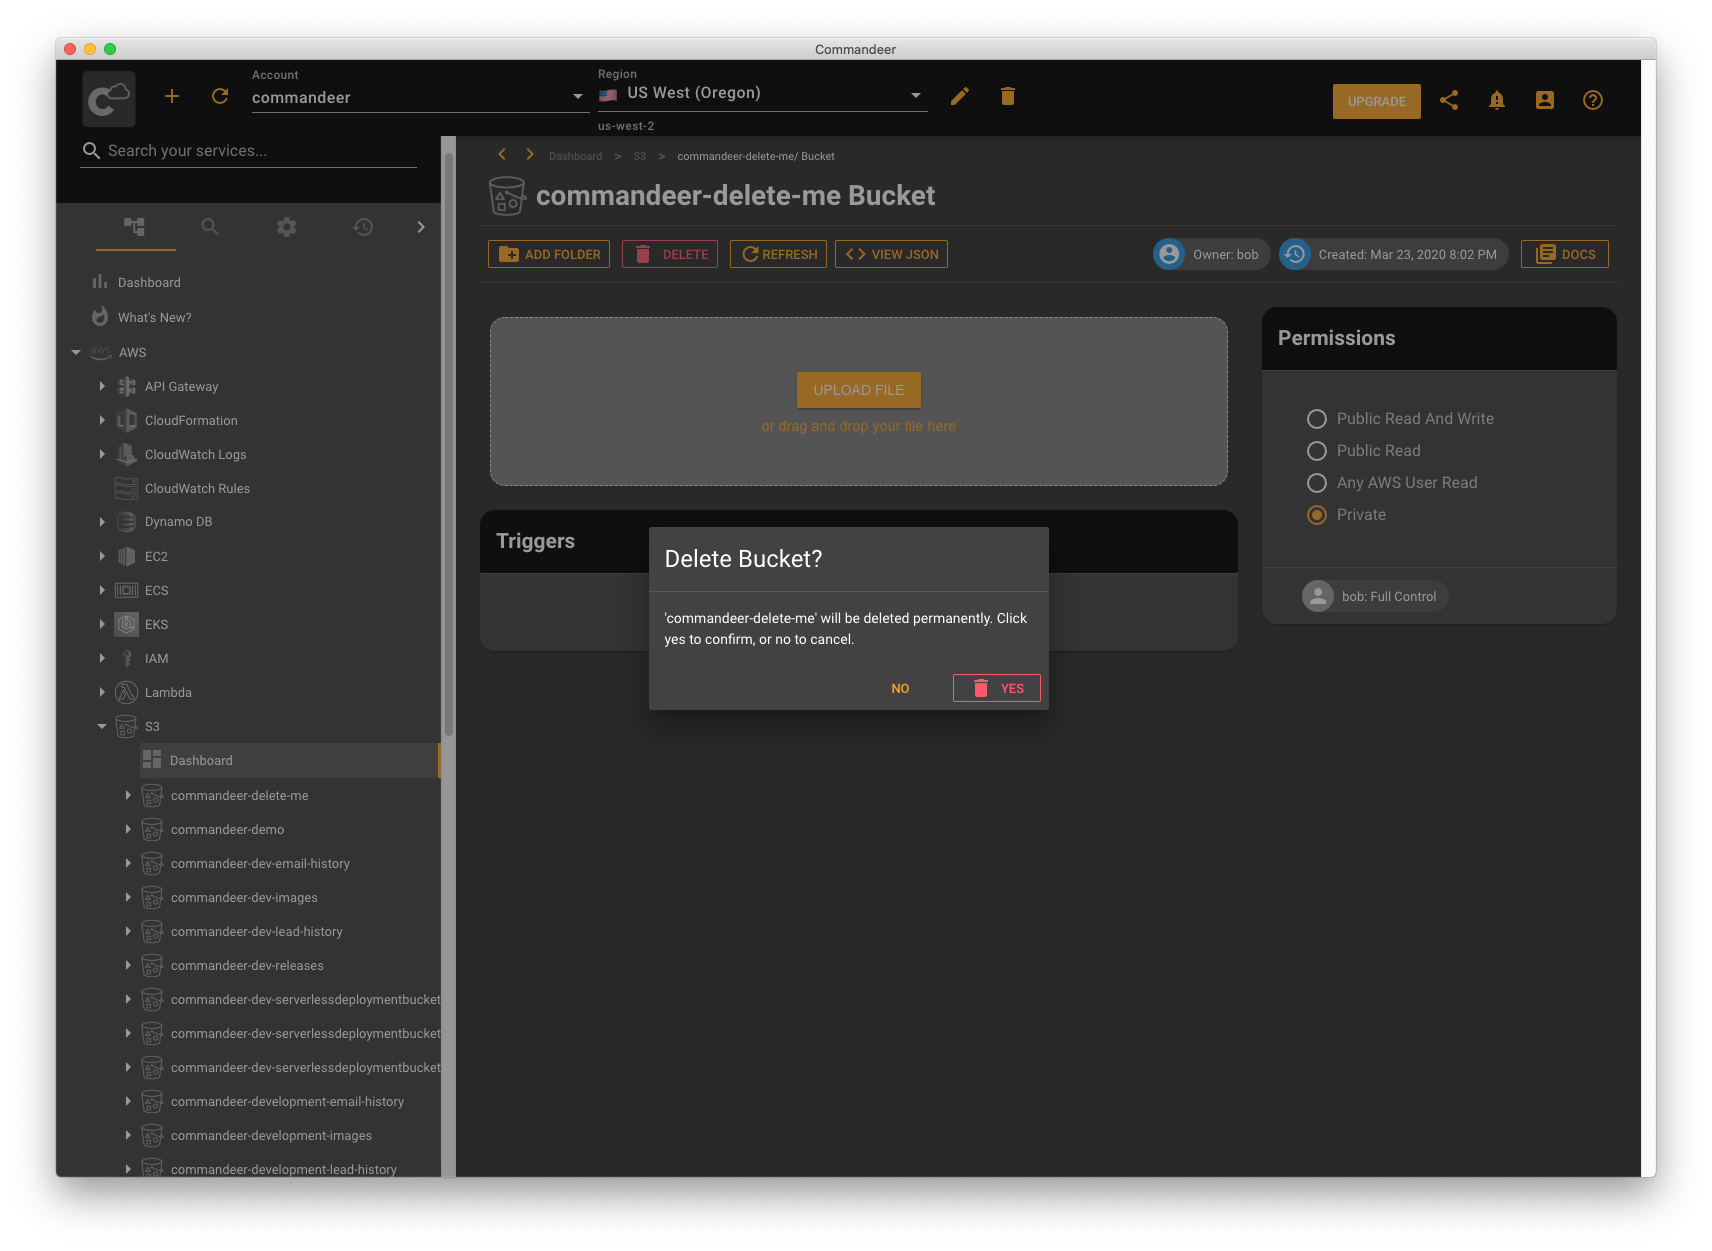Click the red Delete bucket button
Image resolution: width=1712 pixels, height=1251 pixels.
pyautogui.click(x=670, y=254)
